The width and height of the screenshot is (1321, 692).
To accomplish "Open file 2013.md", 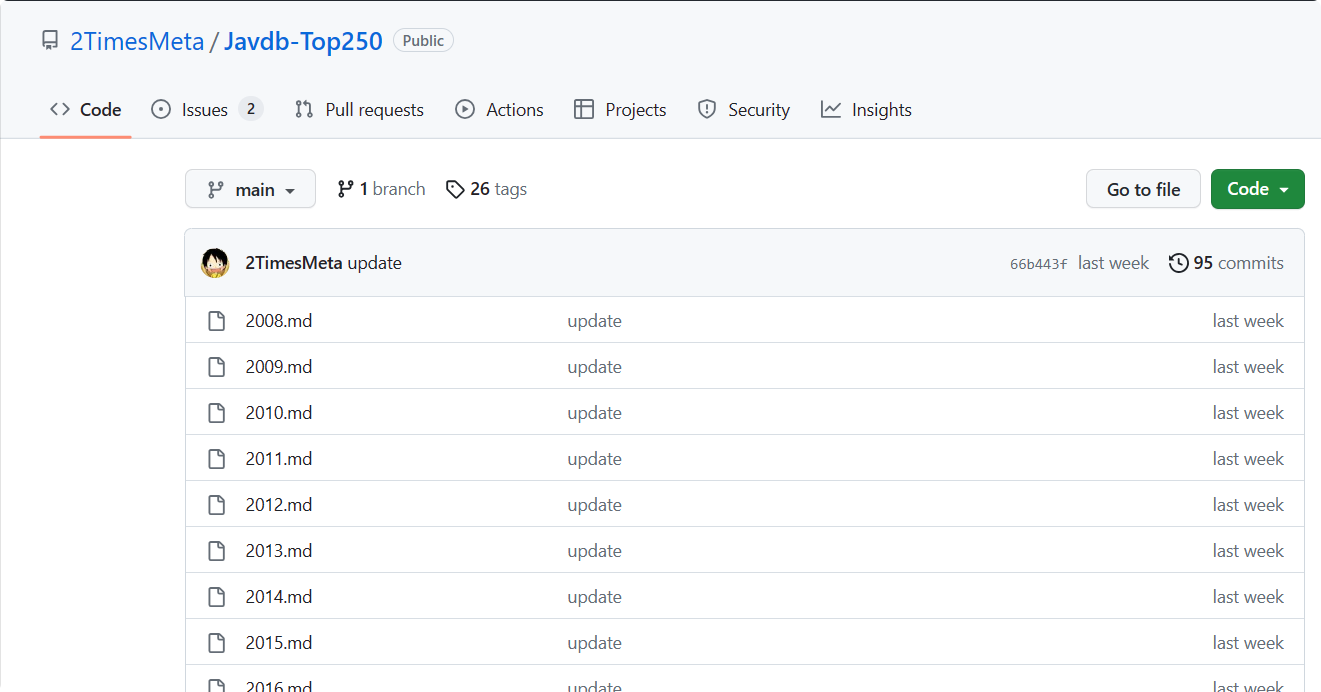I will (279, 551).
